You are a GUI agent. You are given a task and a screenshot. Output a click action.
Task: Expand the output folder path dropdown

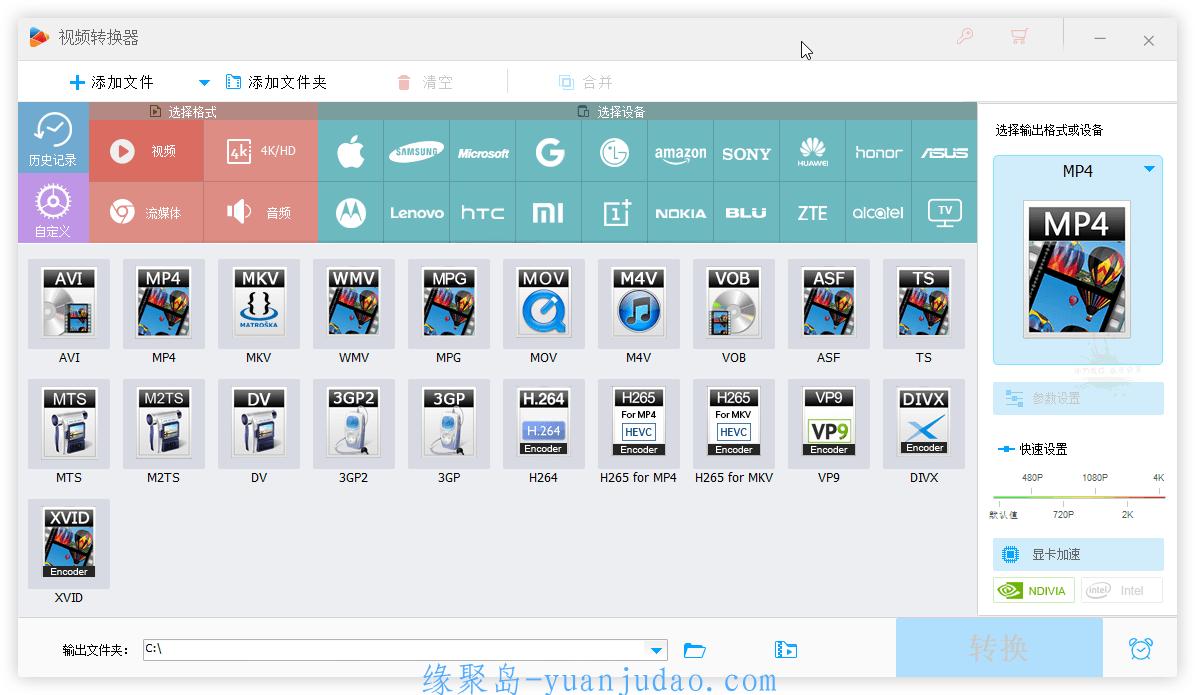coord(655,650)
